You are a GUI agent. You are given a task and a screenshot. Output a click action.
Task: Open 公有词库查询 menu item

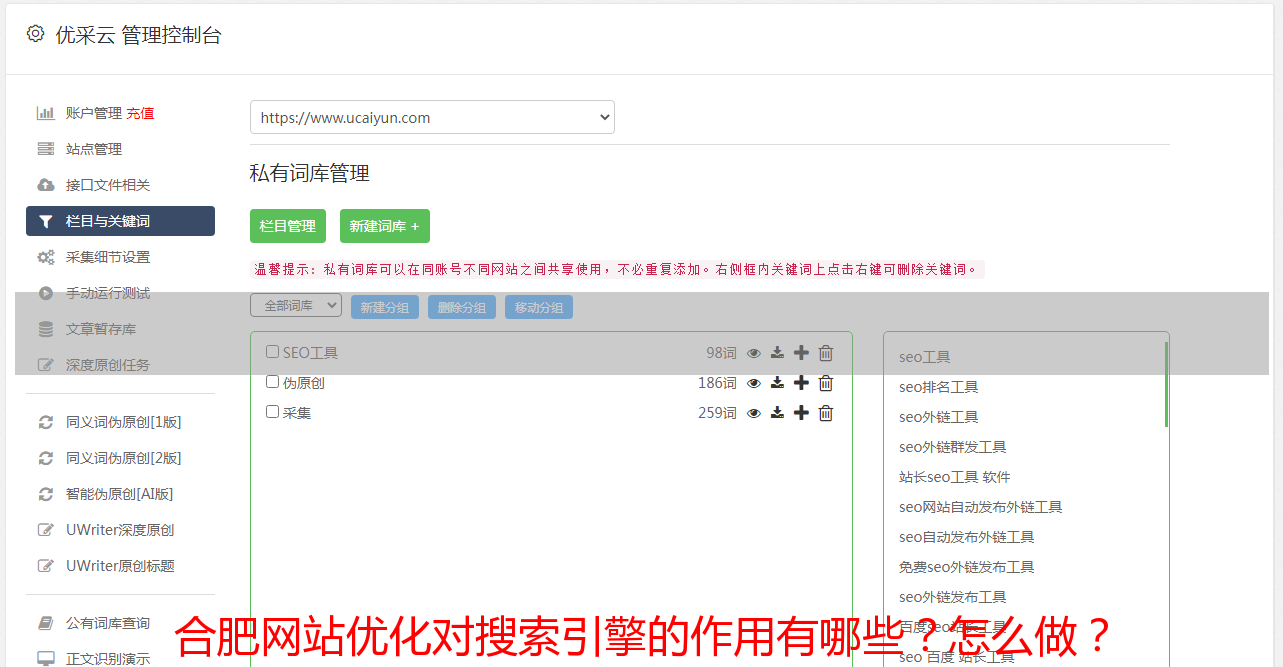pos(108,623)
